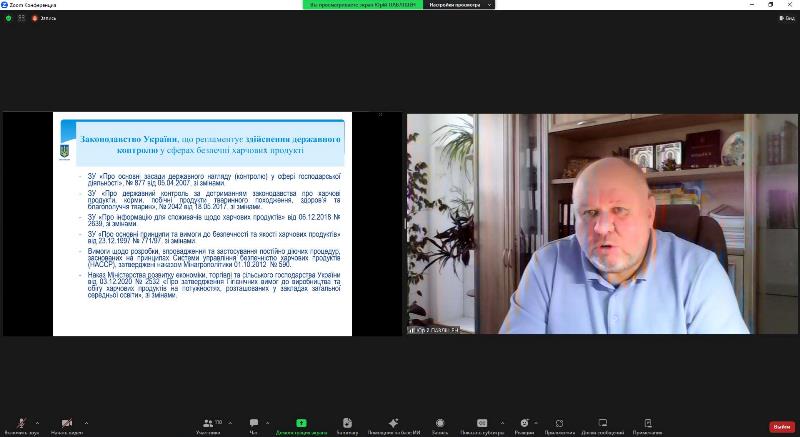
Task: Click the speaker name label on video
Action: 434,330
